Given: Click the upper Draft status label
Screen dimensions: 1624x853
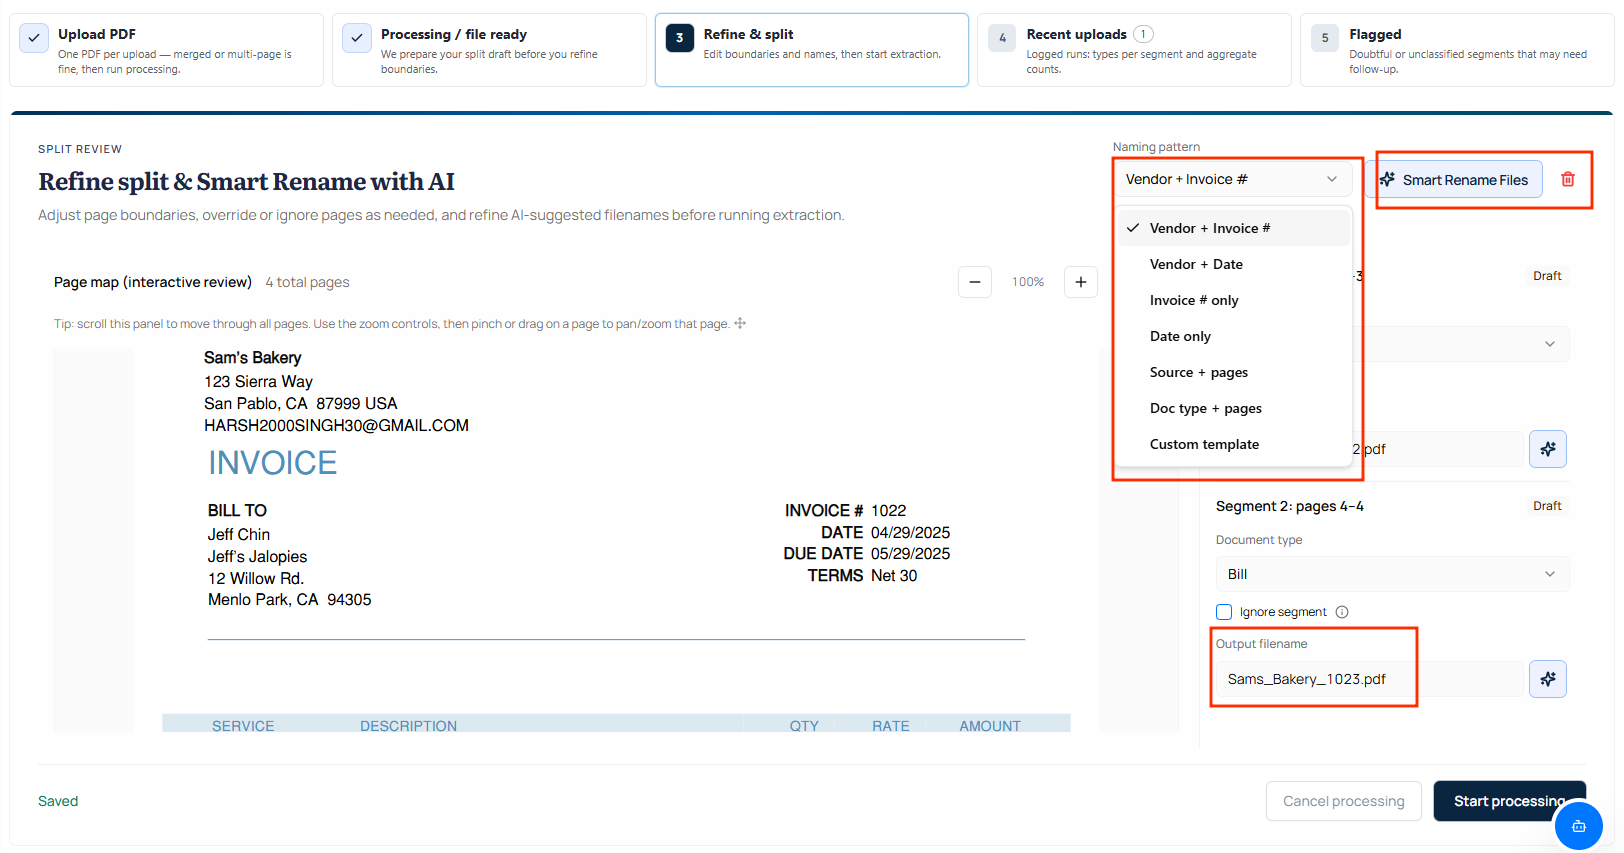Looking at the screenshot, I should click(x=1547, y=276).
